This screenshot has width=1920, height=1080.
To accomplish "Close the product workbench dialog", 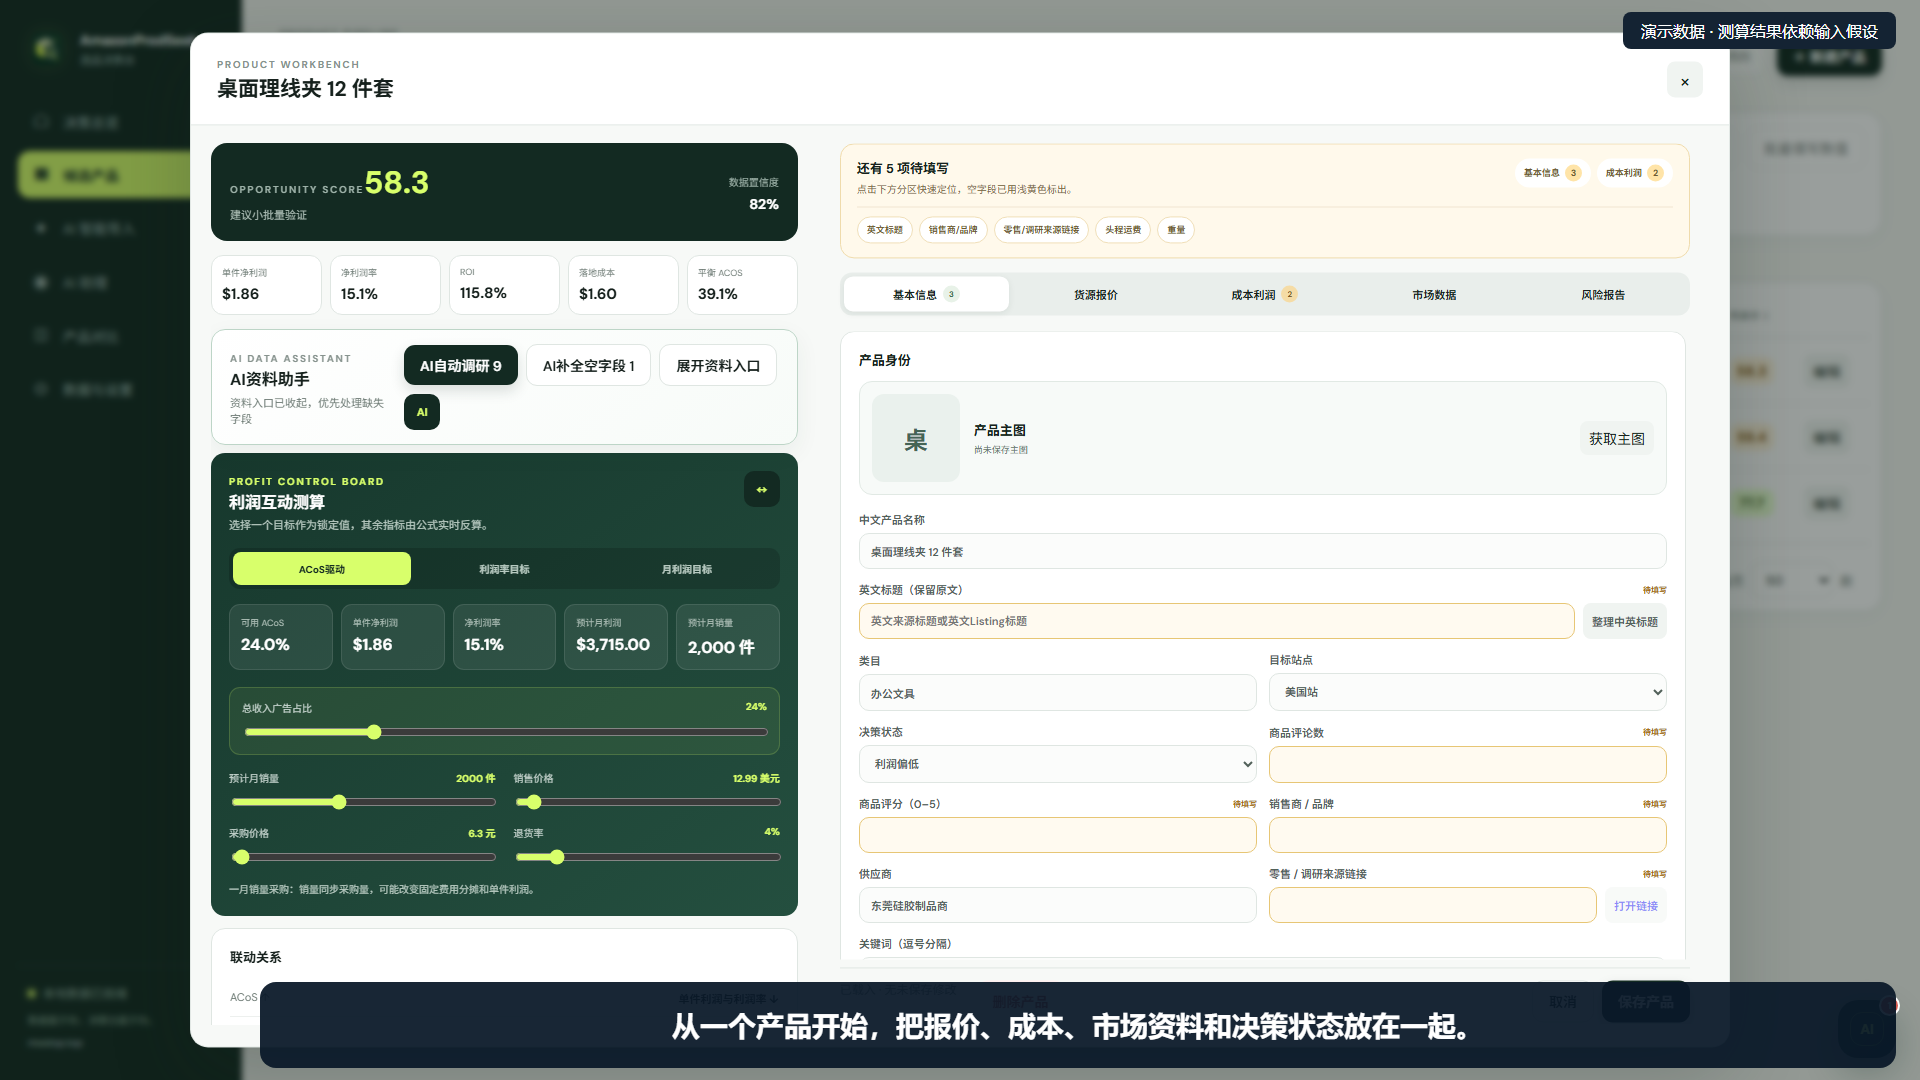I will [x=1684, y=80].
